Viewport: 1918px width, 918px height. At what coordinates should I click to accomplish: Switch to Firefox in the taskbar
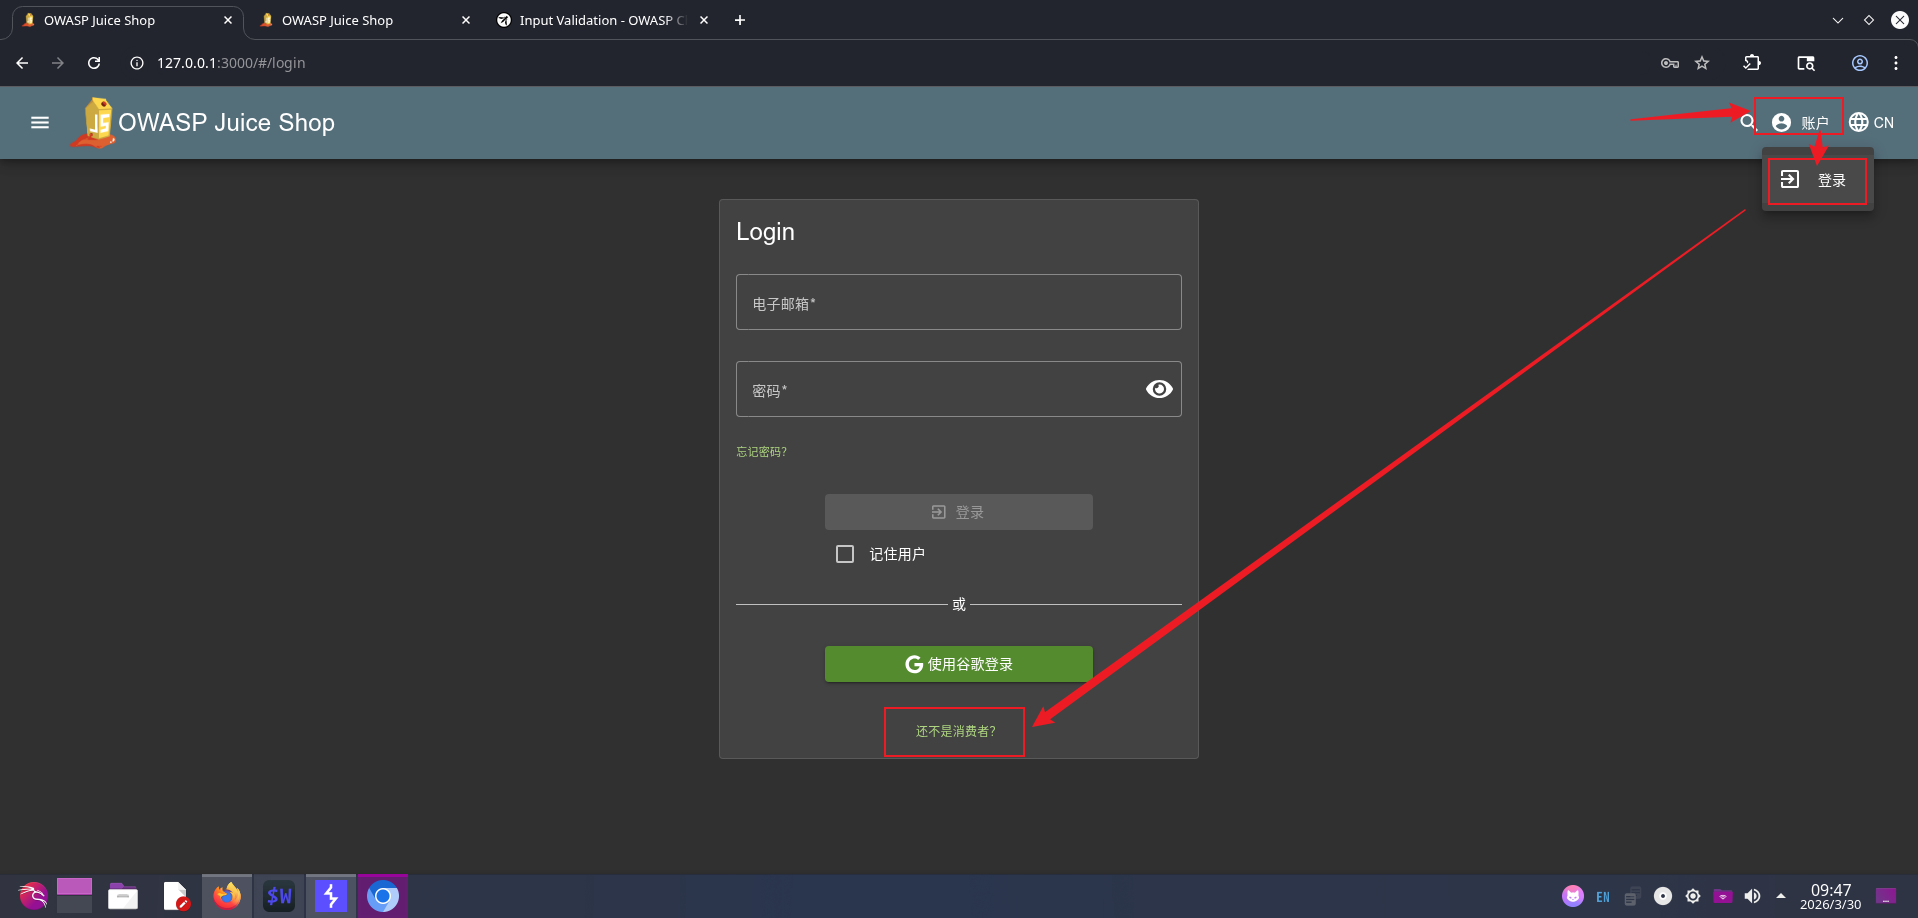[x=227, y=896]
